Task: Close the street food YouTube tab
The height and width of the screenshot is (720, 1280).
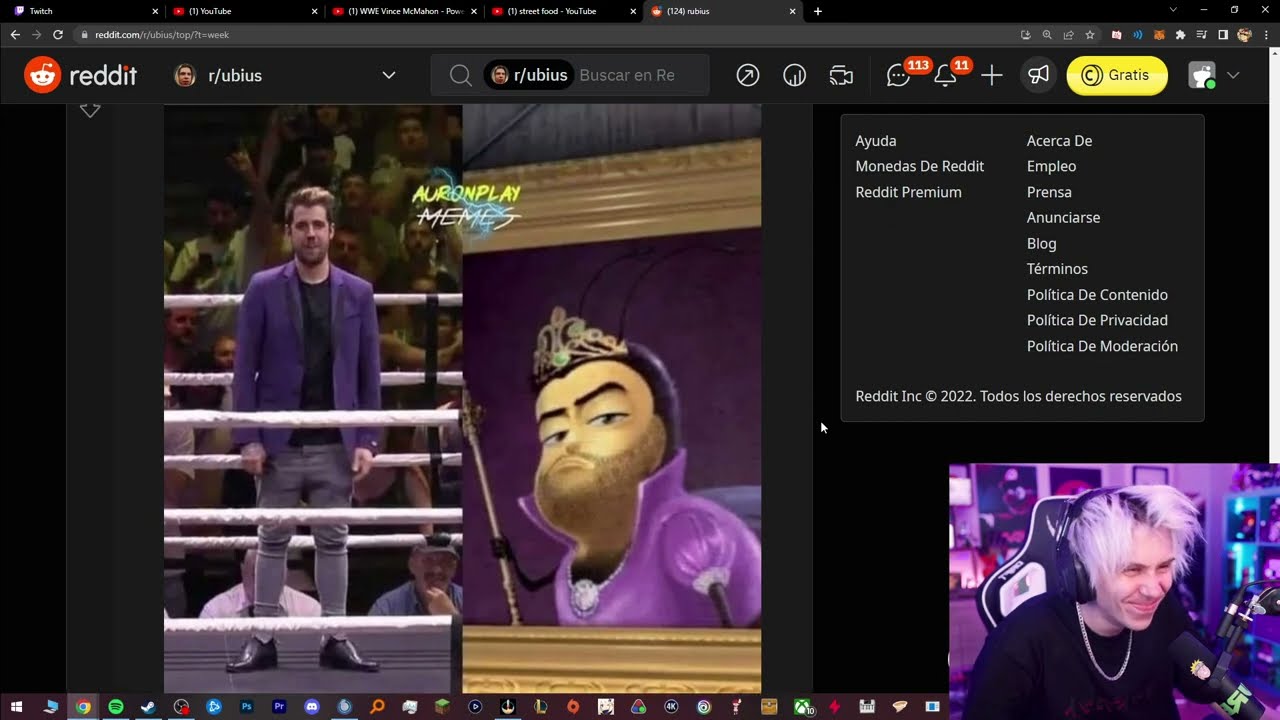Action: pyautogui.click(x=633, y=11)
